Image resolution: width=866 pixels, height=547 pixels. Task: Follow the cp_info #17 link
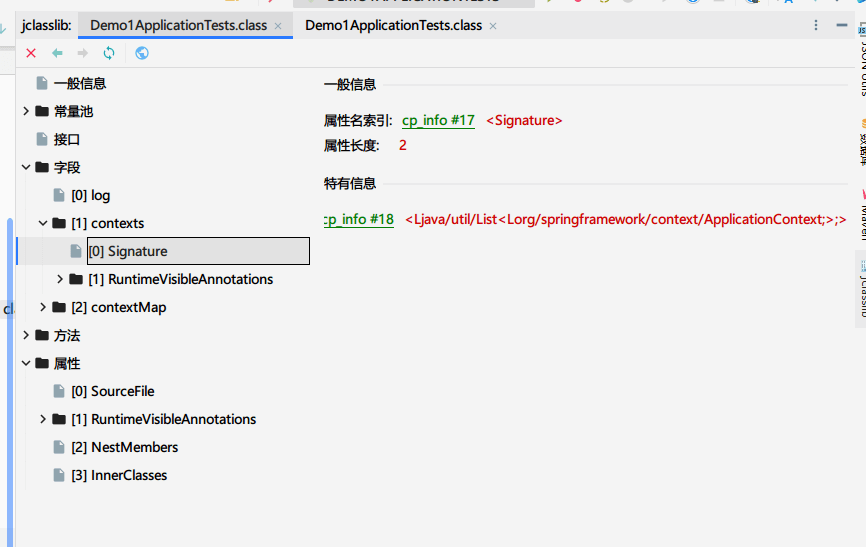[x=438, y=120]
